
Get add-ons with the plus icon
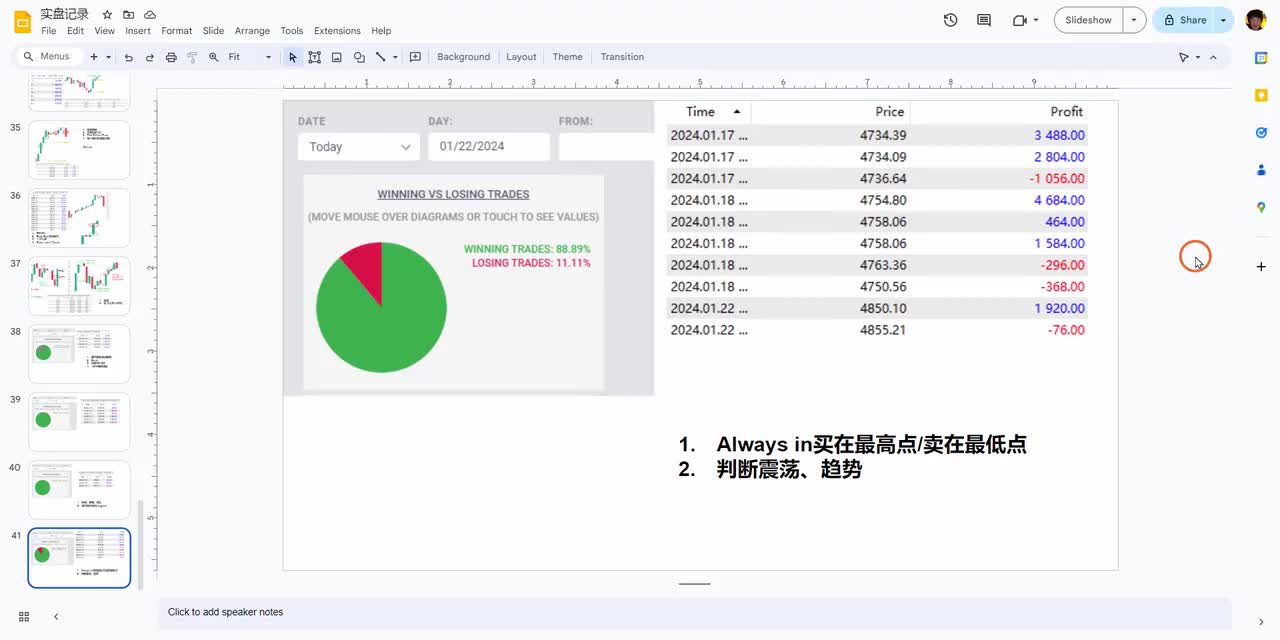(x=1261, y=267)
